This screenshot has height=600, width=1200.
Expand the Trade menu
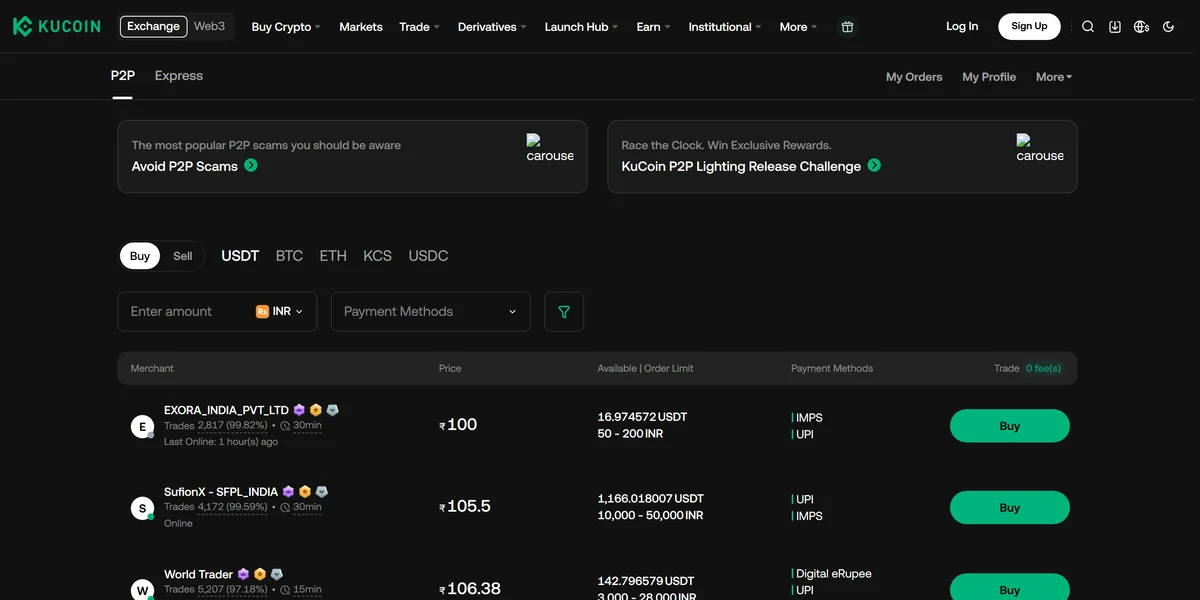tap(420, 27)
